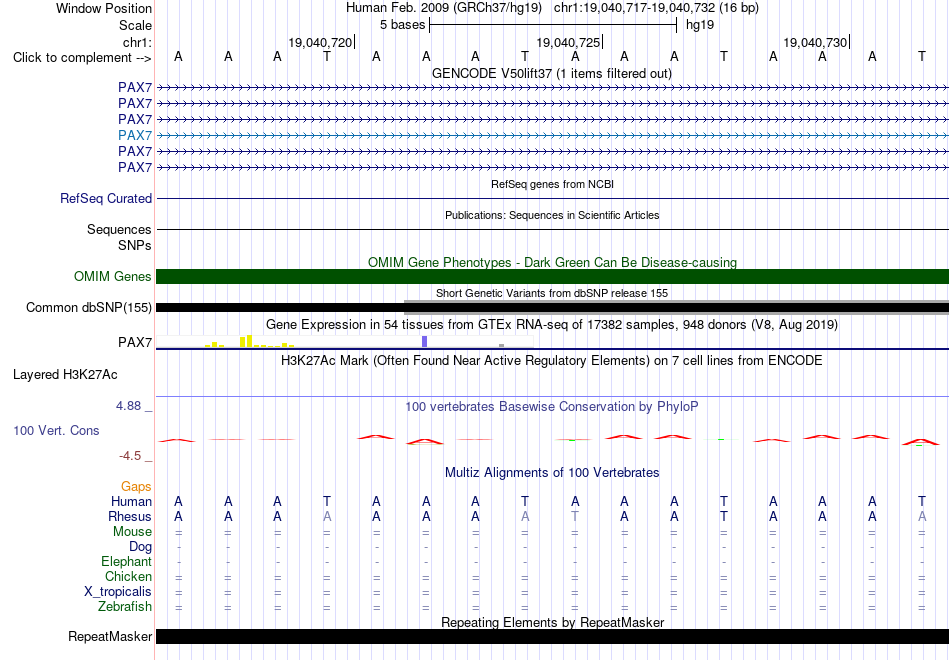
Task: Click the 'chr1:' base position label
Action: (x=137, y=42)
